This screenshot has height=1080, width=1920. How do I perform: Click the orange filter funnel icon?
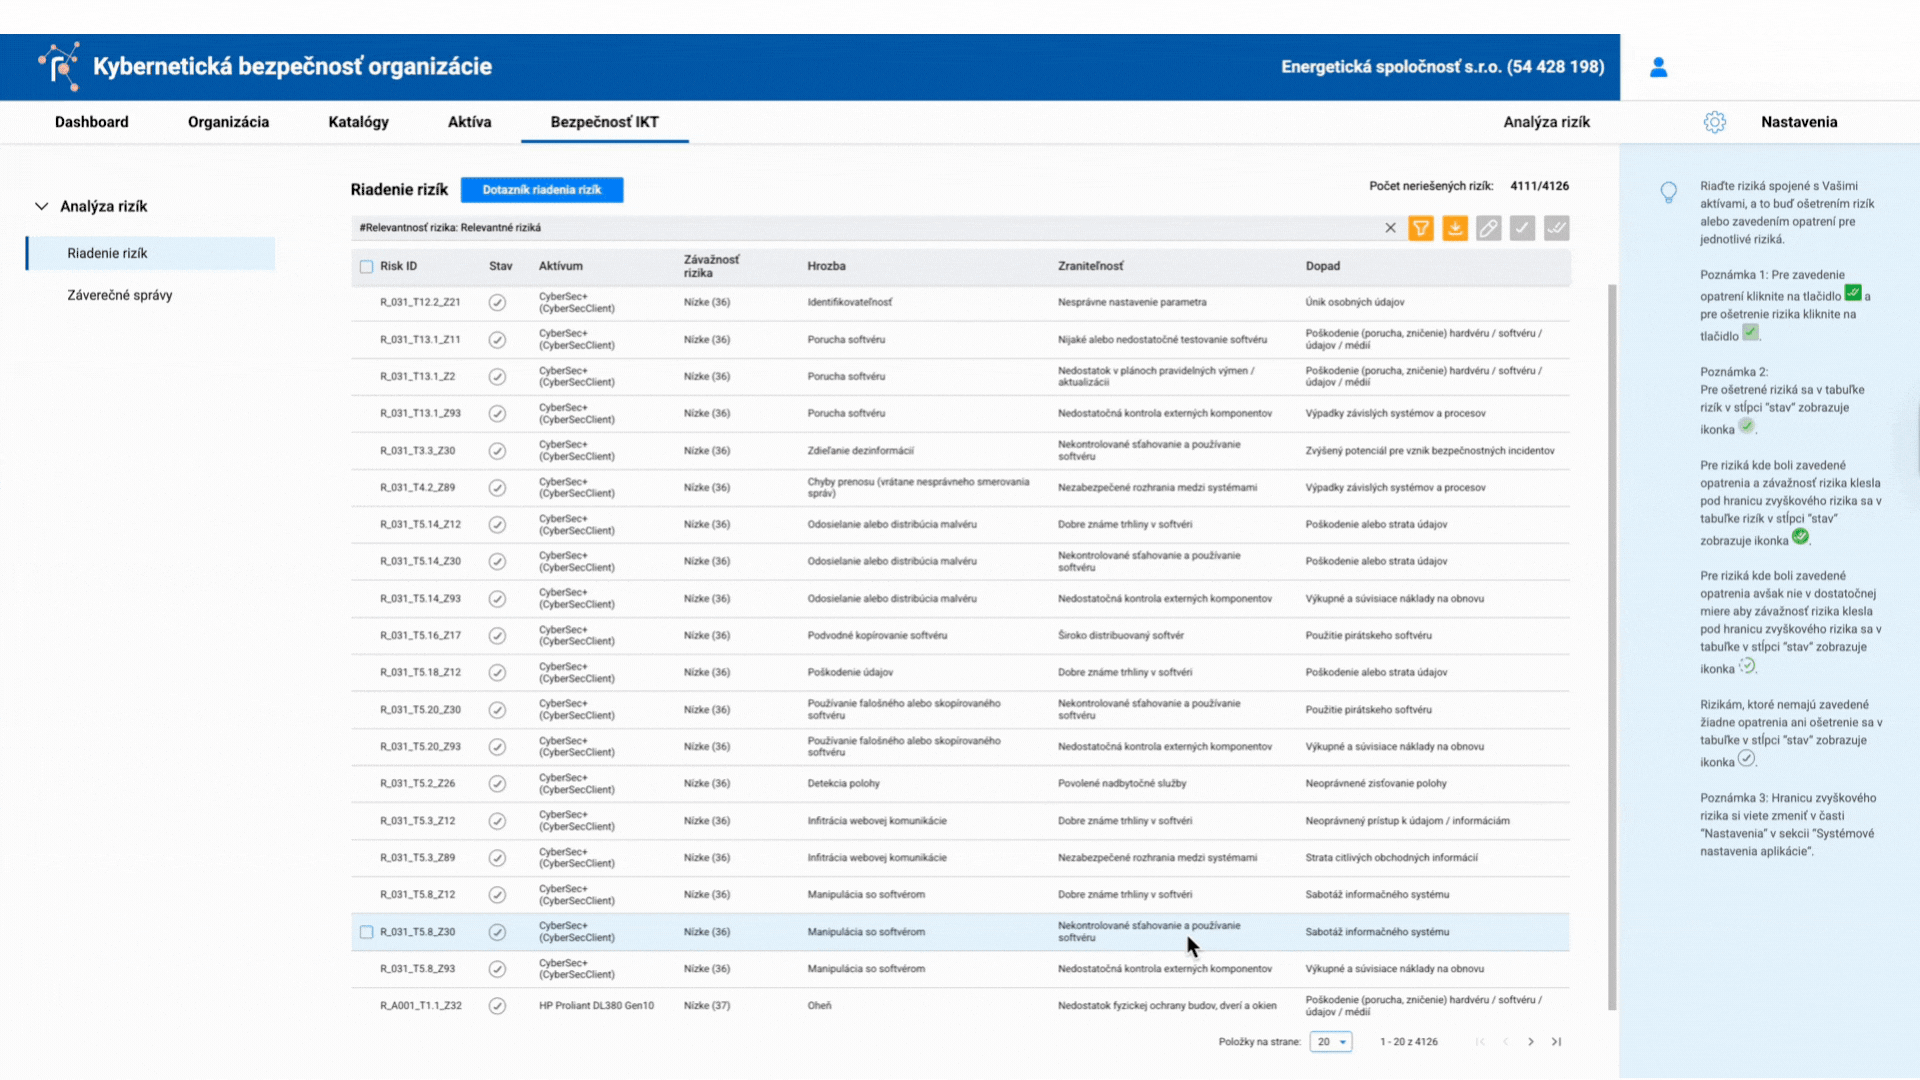[x=1420, y=228]
